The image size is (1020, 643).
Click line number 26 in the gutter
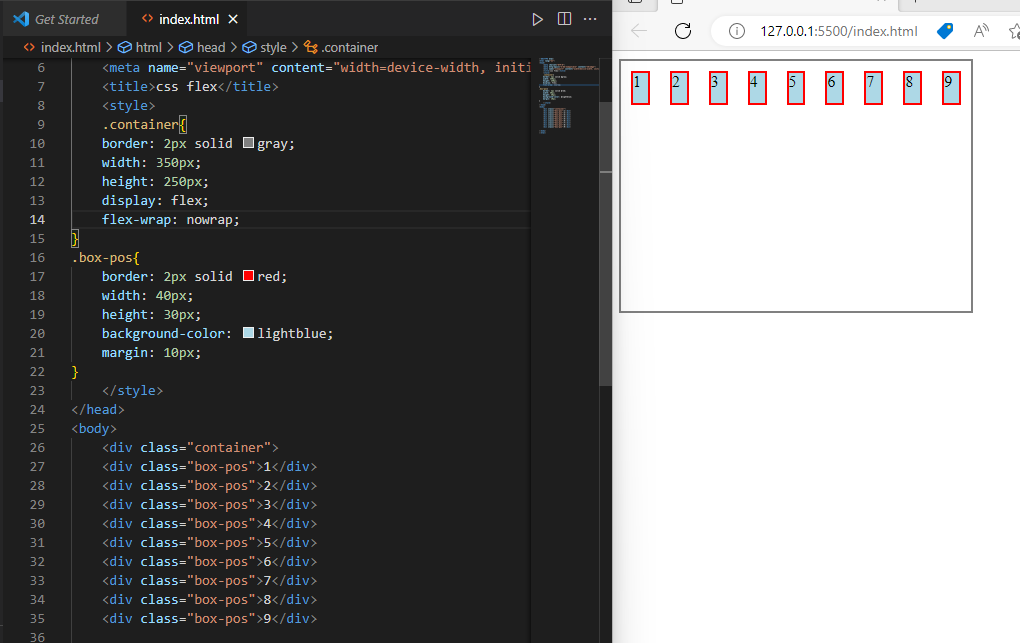click(37, 447)
